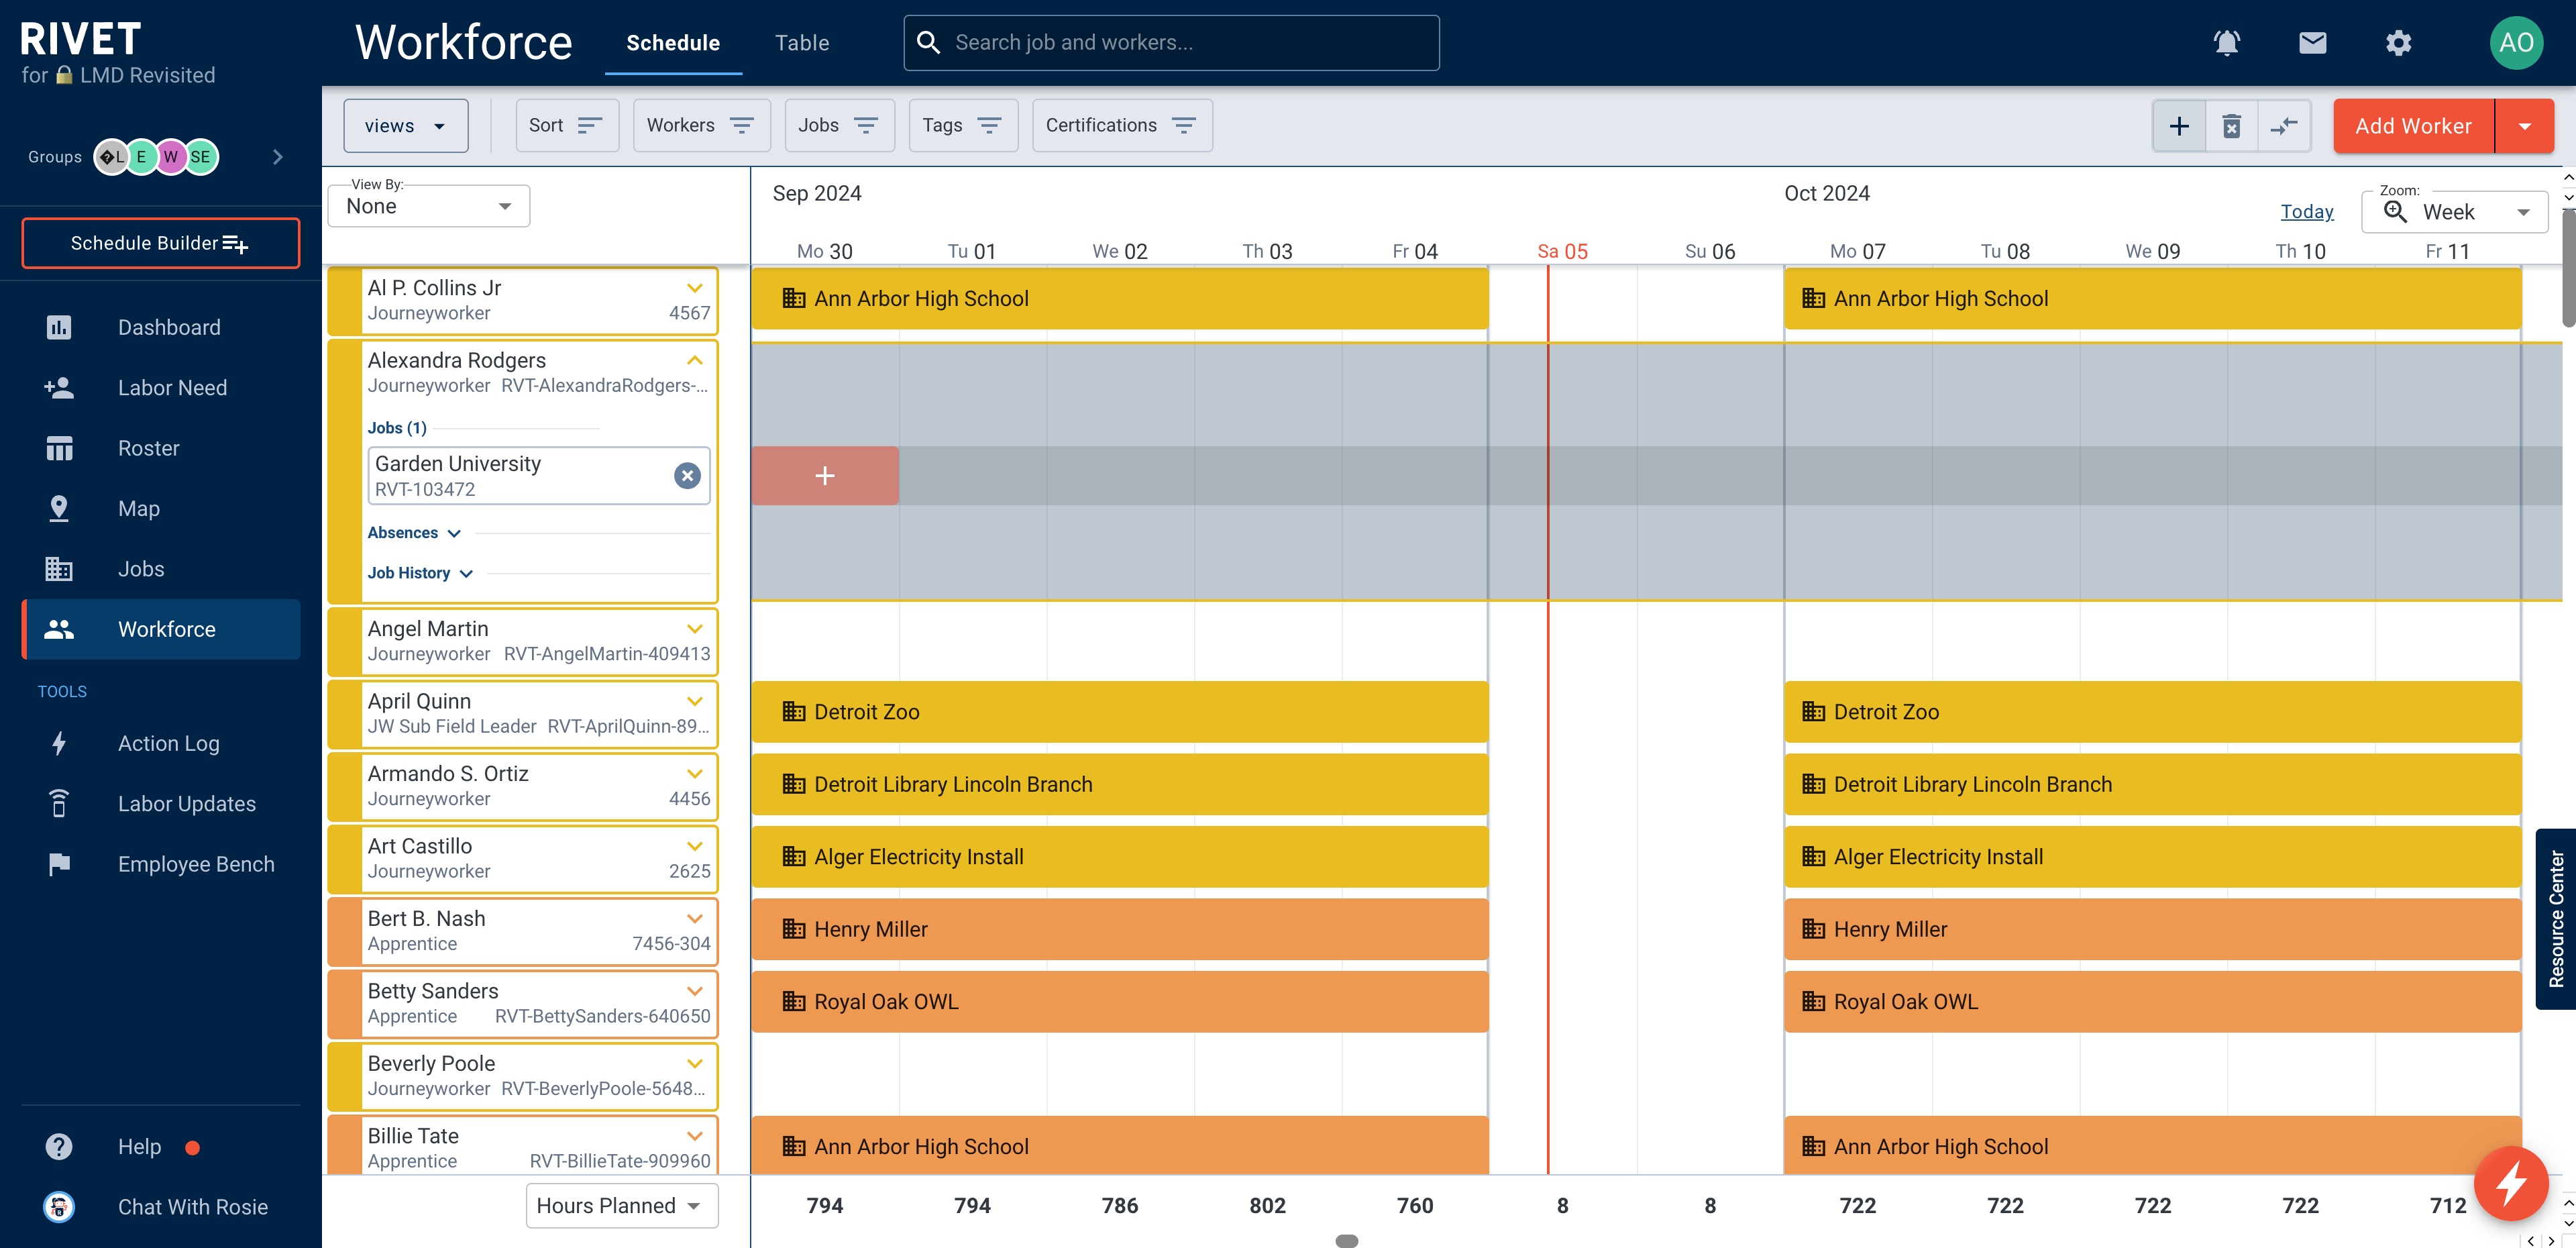Open the Tags filter
The height and width of the screenshot is (1248, 2576).
962,126
